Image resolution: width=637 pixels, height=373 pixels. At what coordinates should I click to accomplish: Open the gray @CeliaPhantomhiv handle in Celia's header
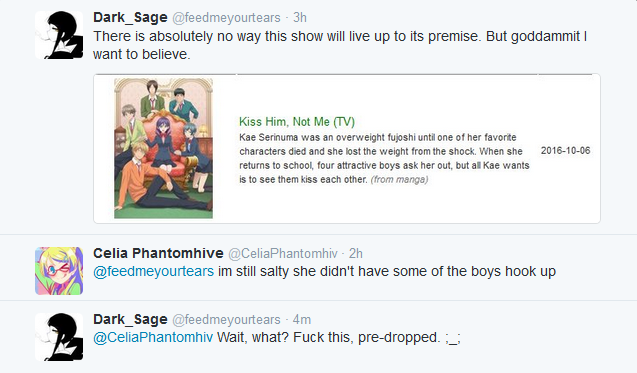pos(283,254)
